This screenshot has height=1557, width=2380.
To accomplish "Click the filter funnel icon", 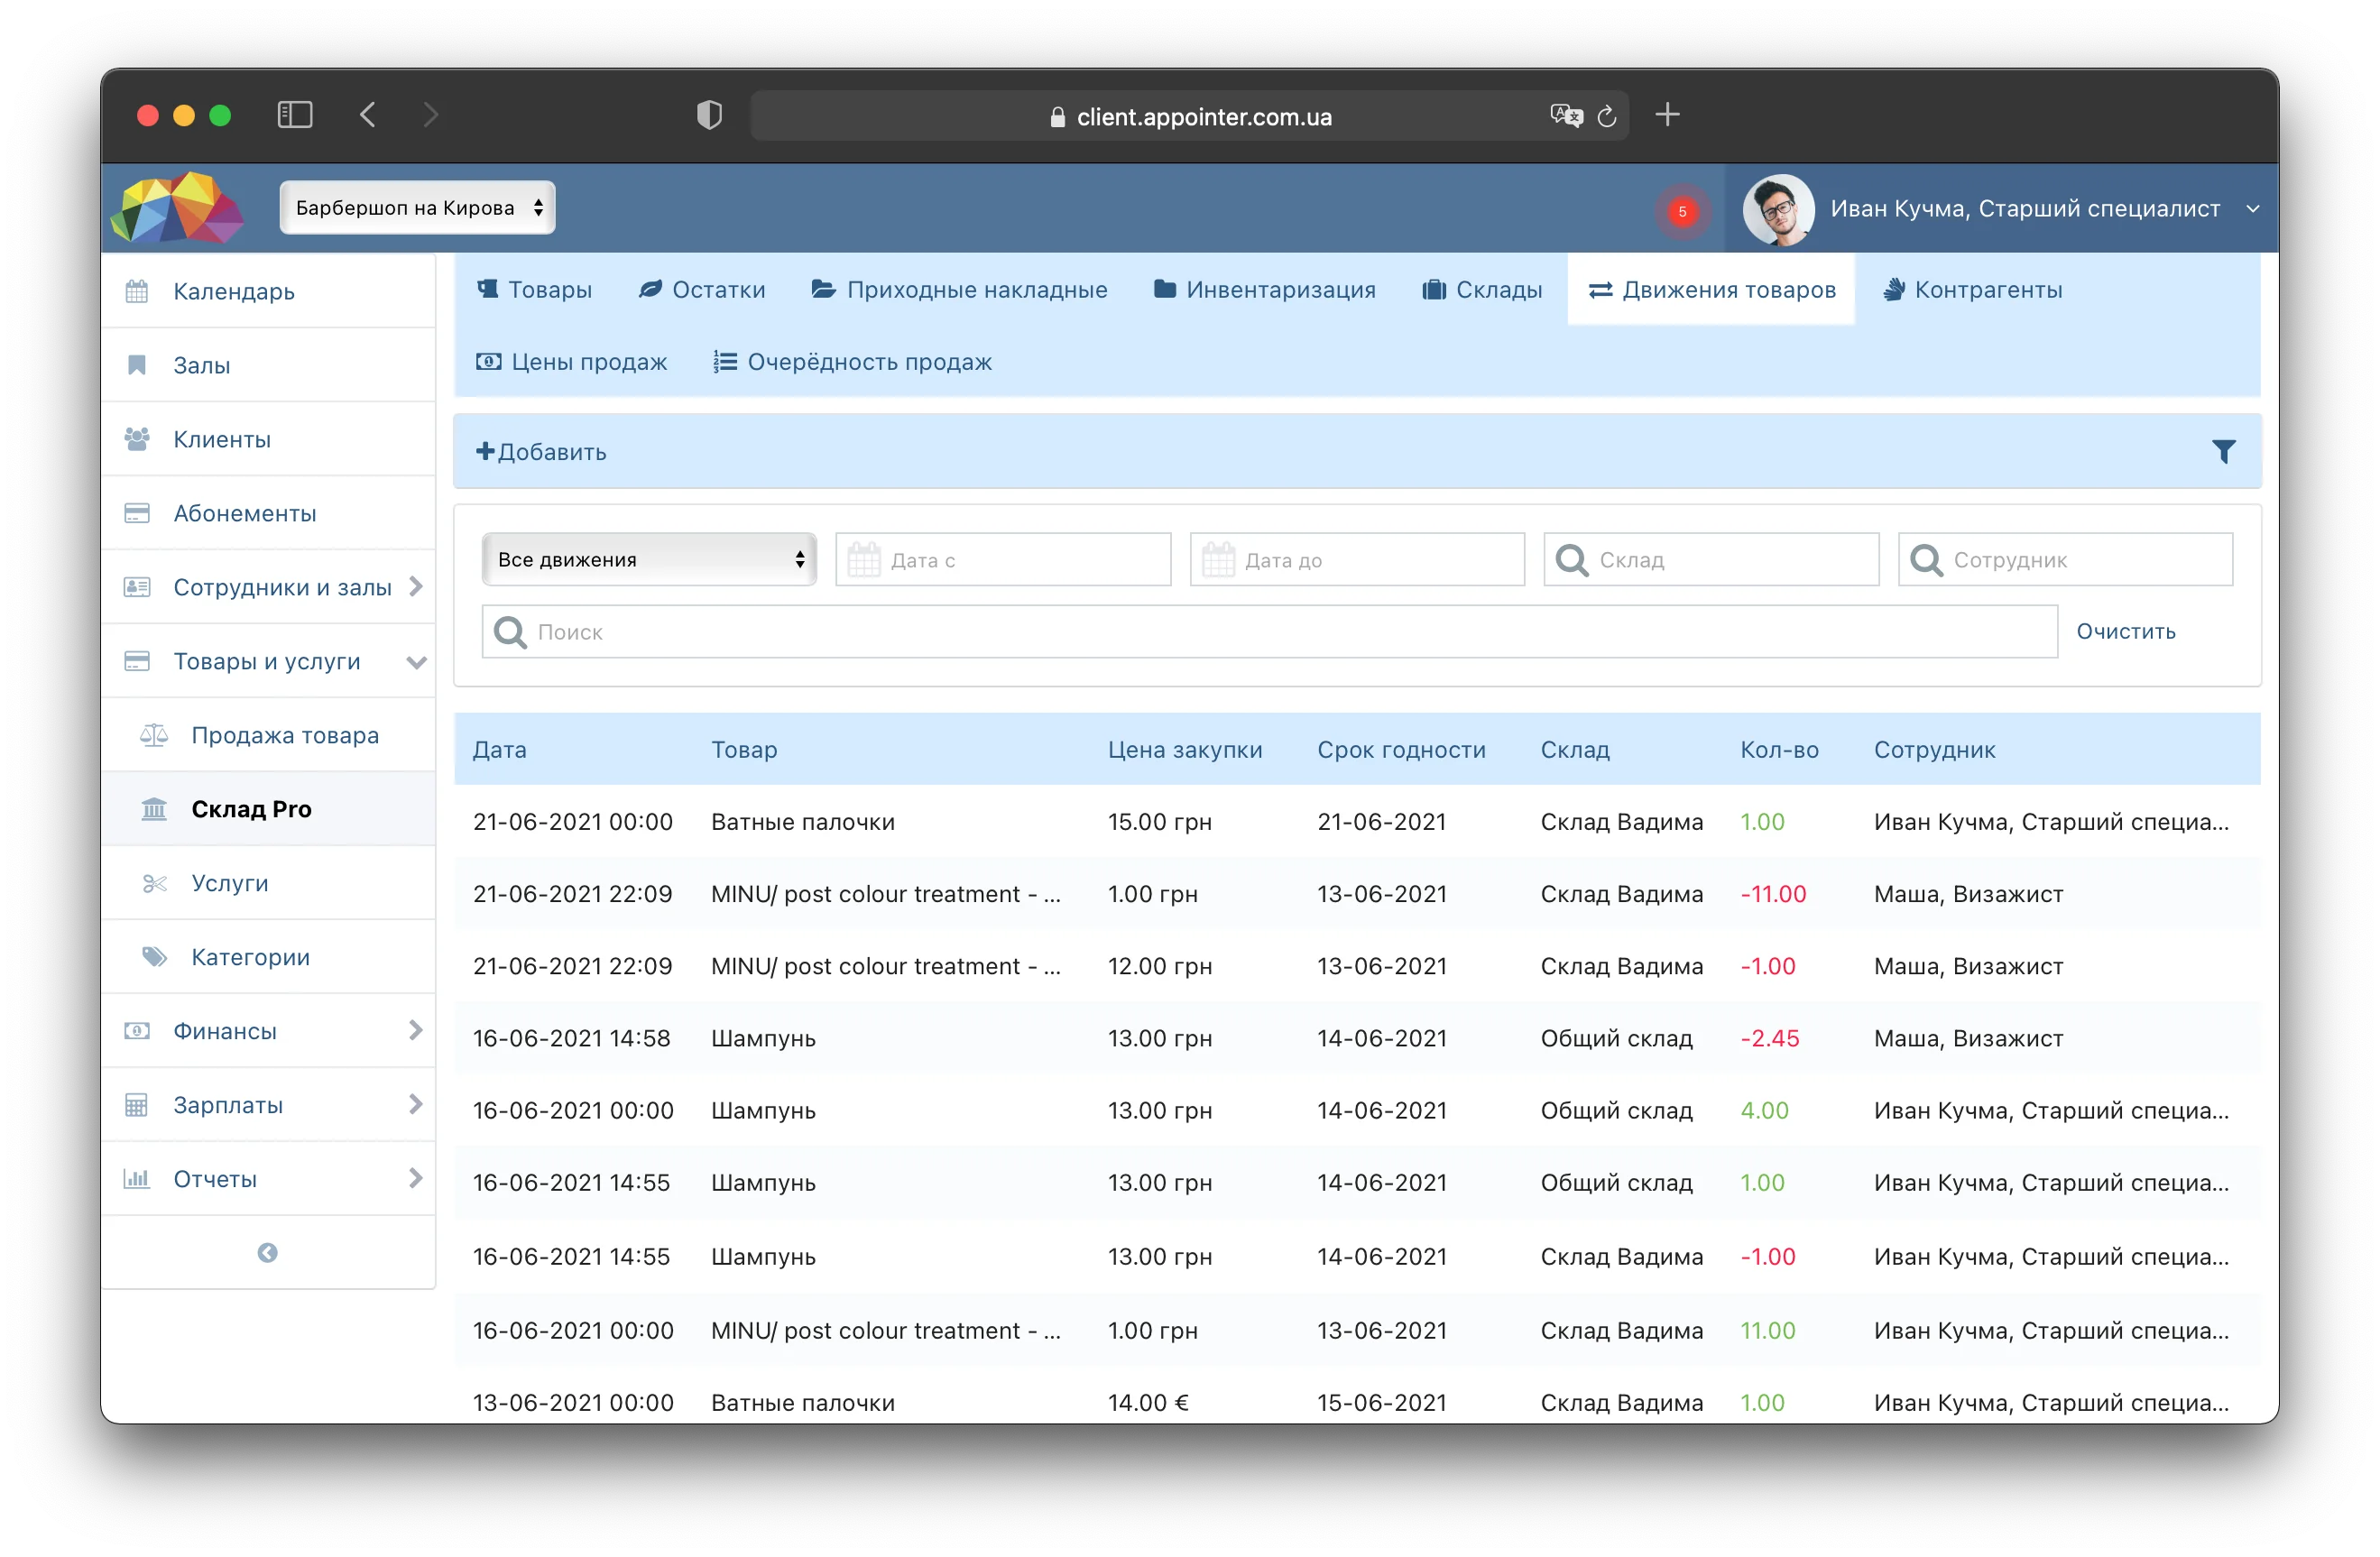I will [x=2222, y=452].
